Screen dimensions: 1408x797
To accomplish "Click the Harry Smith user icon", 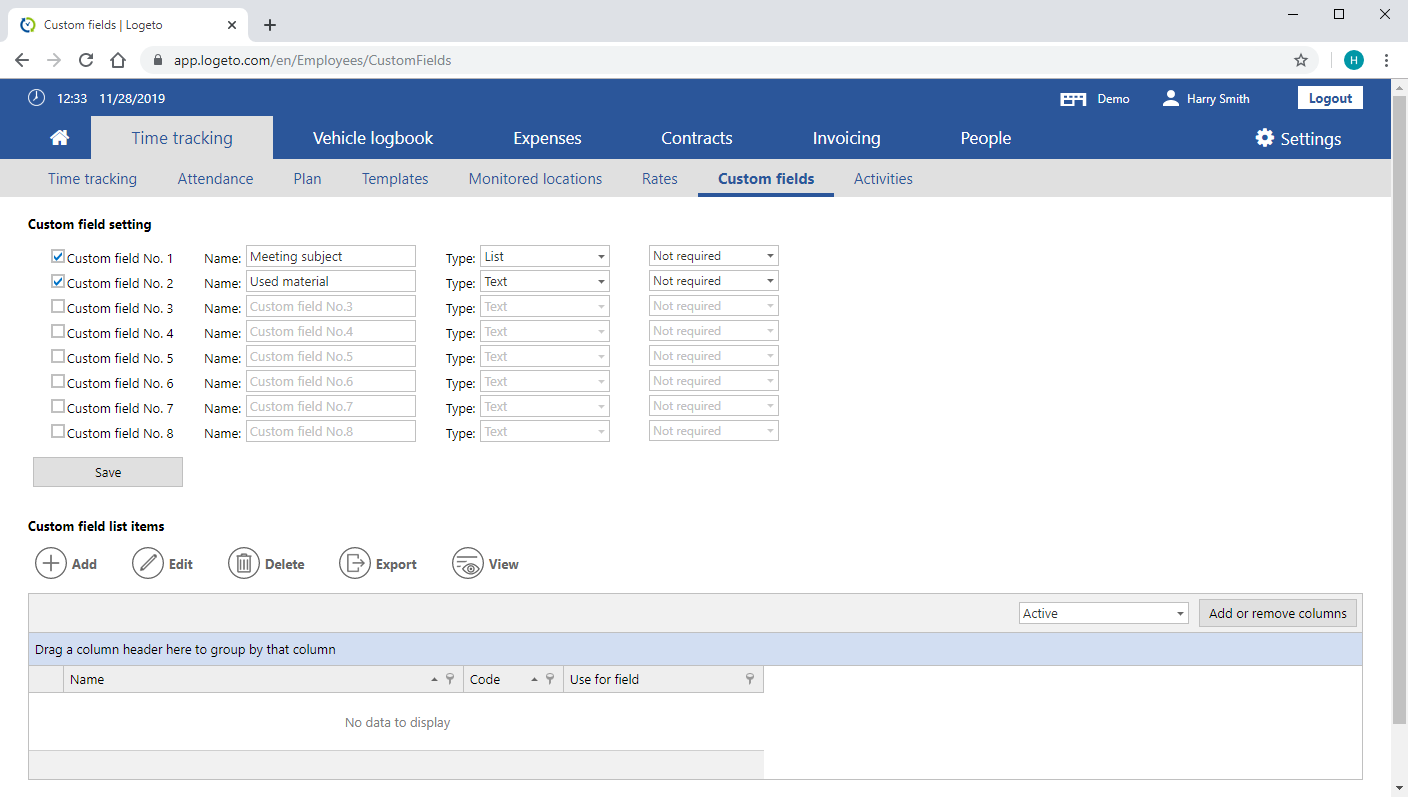I will 1171,98.
